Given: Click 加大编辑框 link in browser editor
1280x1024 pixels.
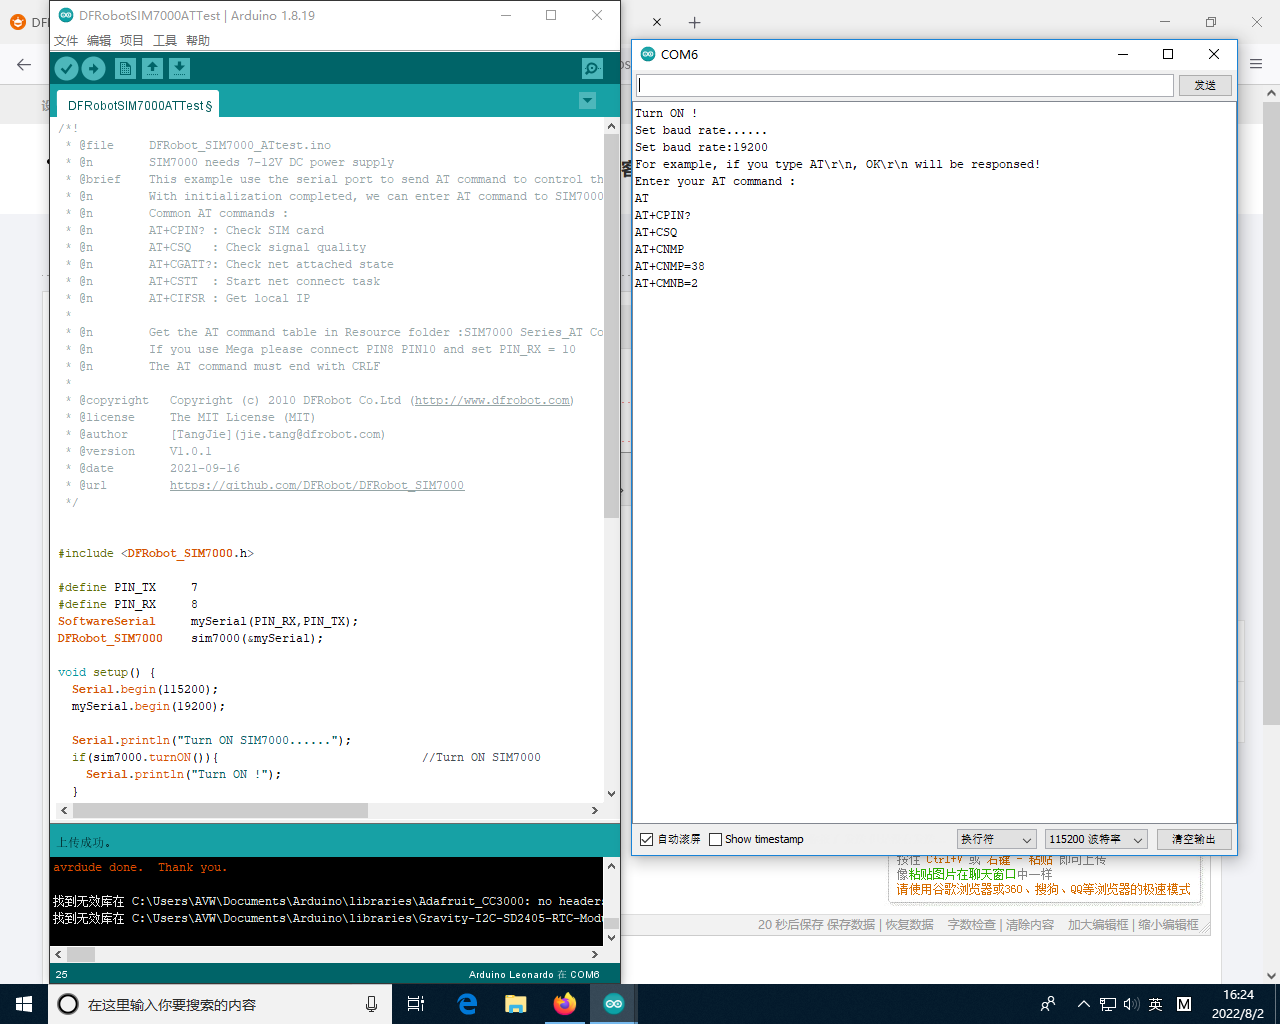Looking at the screenshot, I should click(1098, 925).
